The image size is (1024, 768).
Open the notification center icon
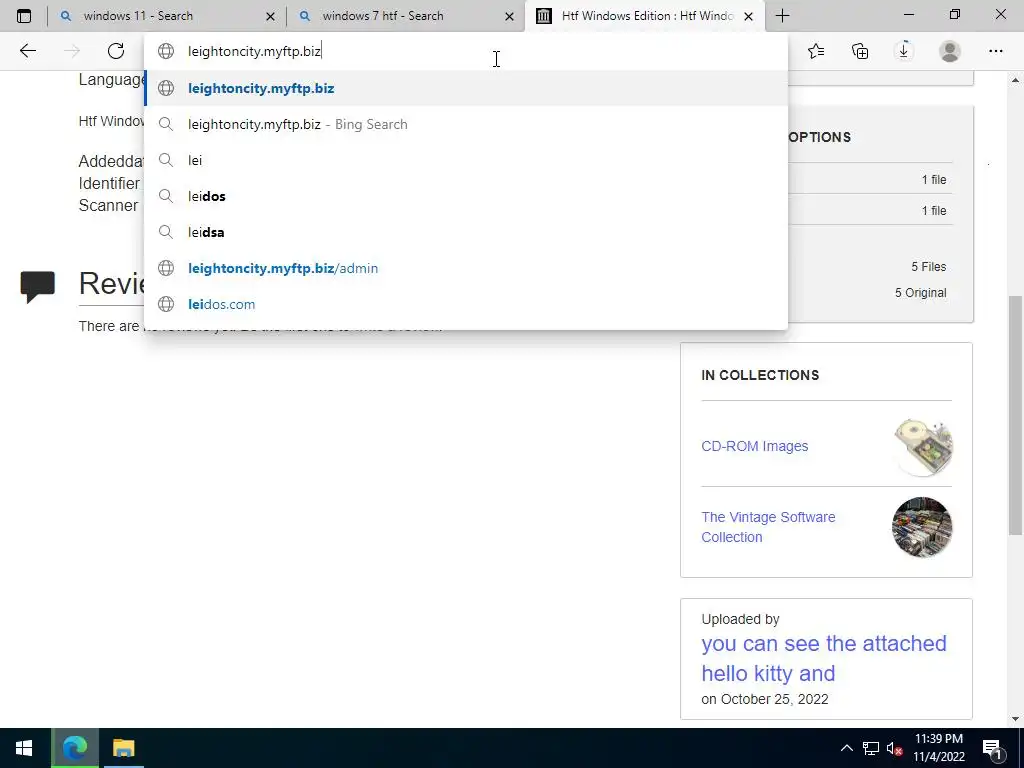pyautogui.click(x=992, y=749)
